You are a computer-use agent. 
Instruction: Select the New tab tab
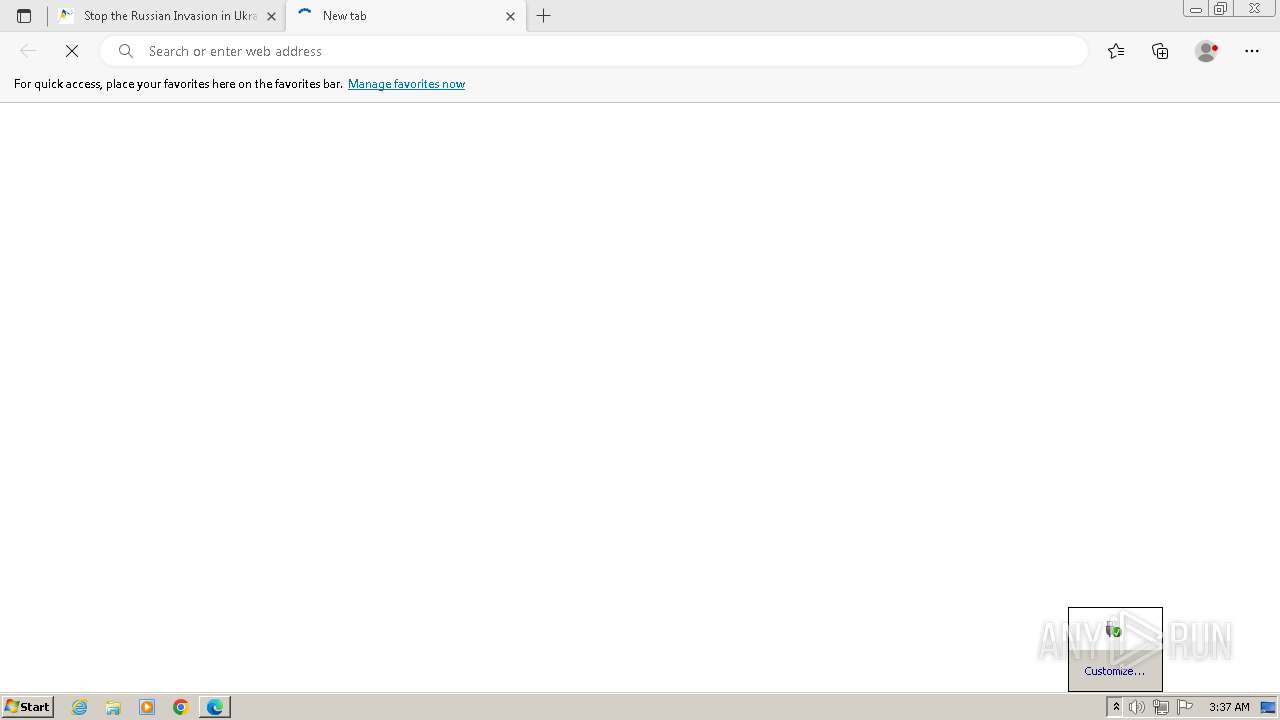[406, 16]
